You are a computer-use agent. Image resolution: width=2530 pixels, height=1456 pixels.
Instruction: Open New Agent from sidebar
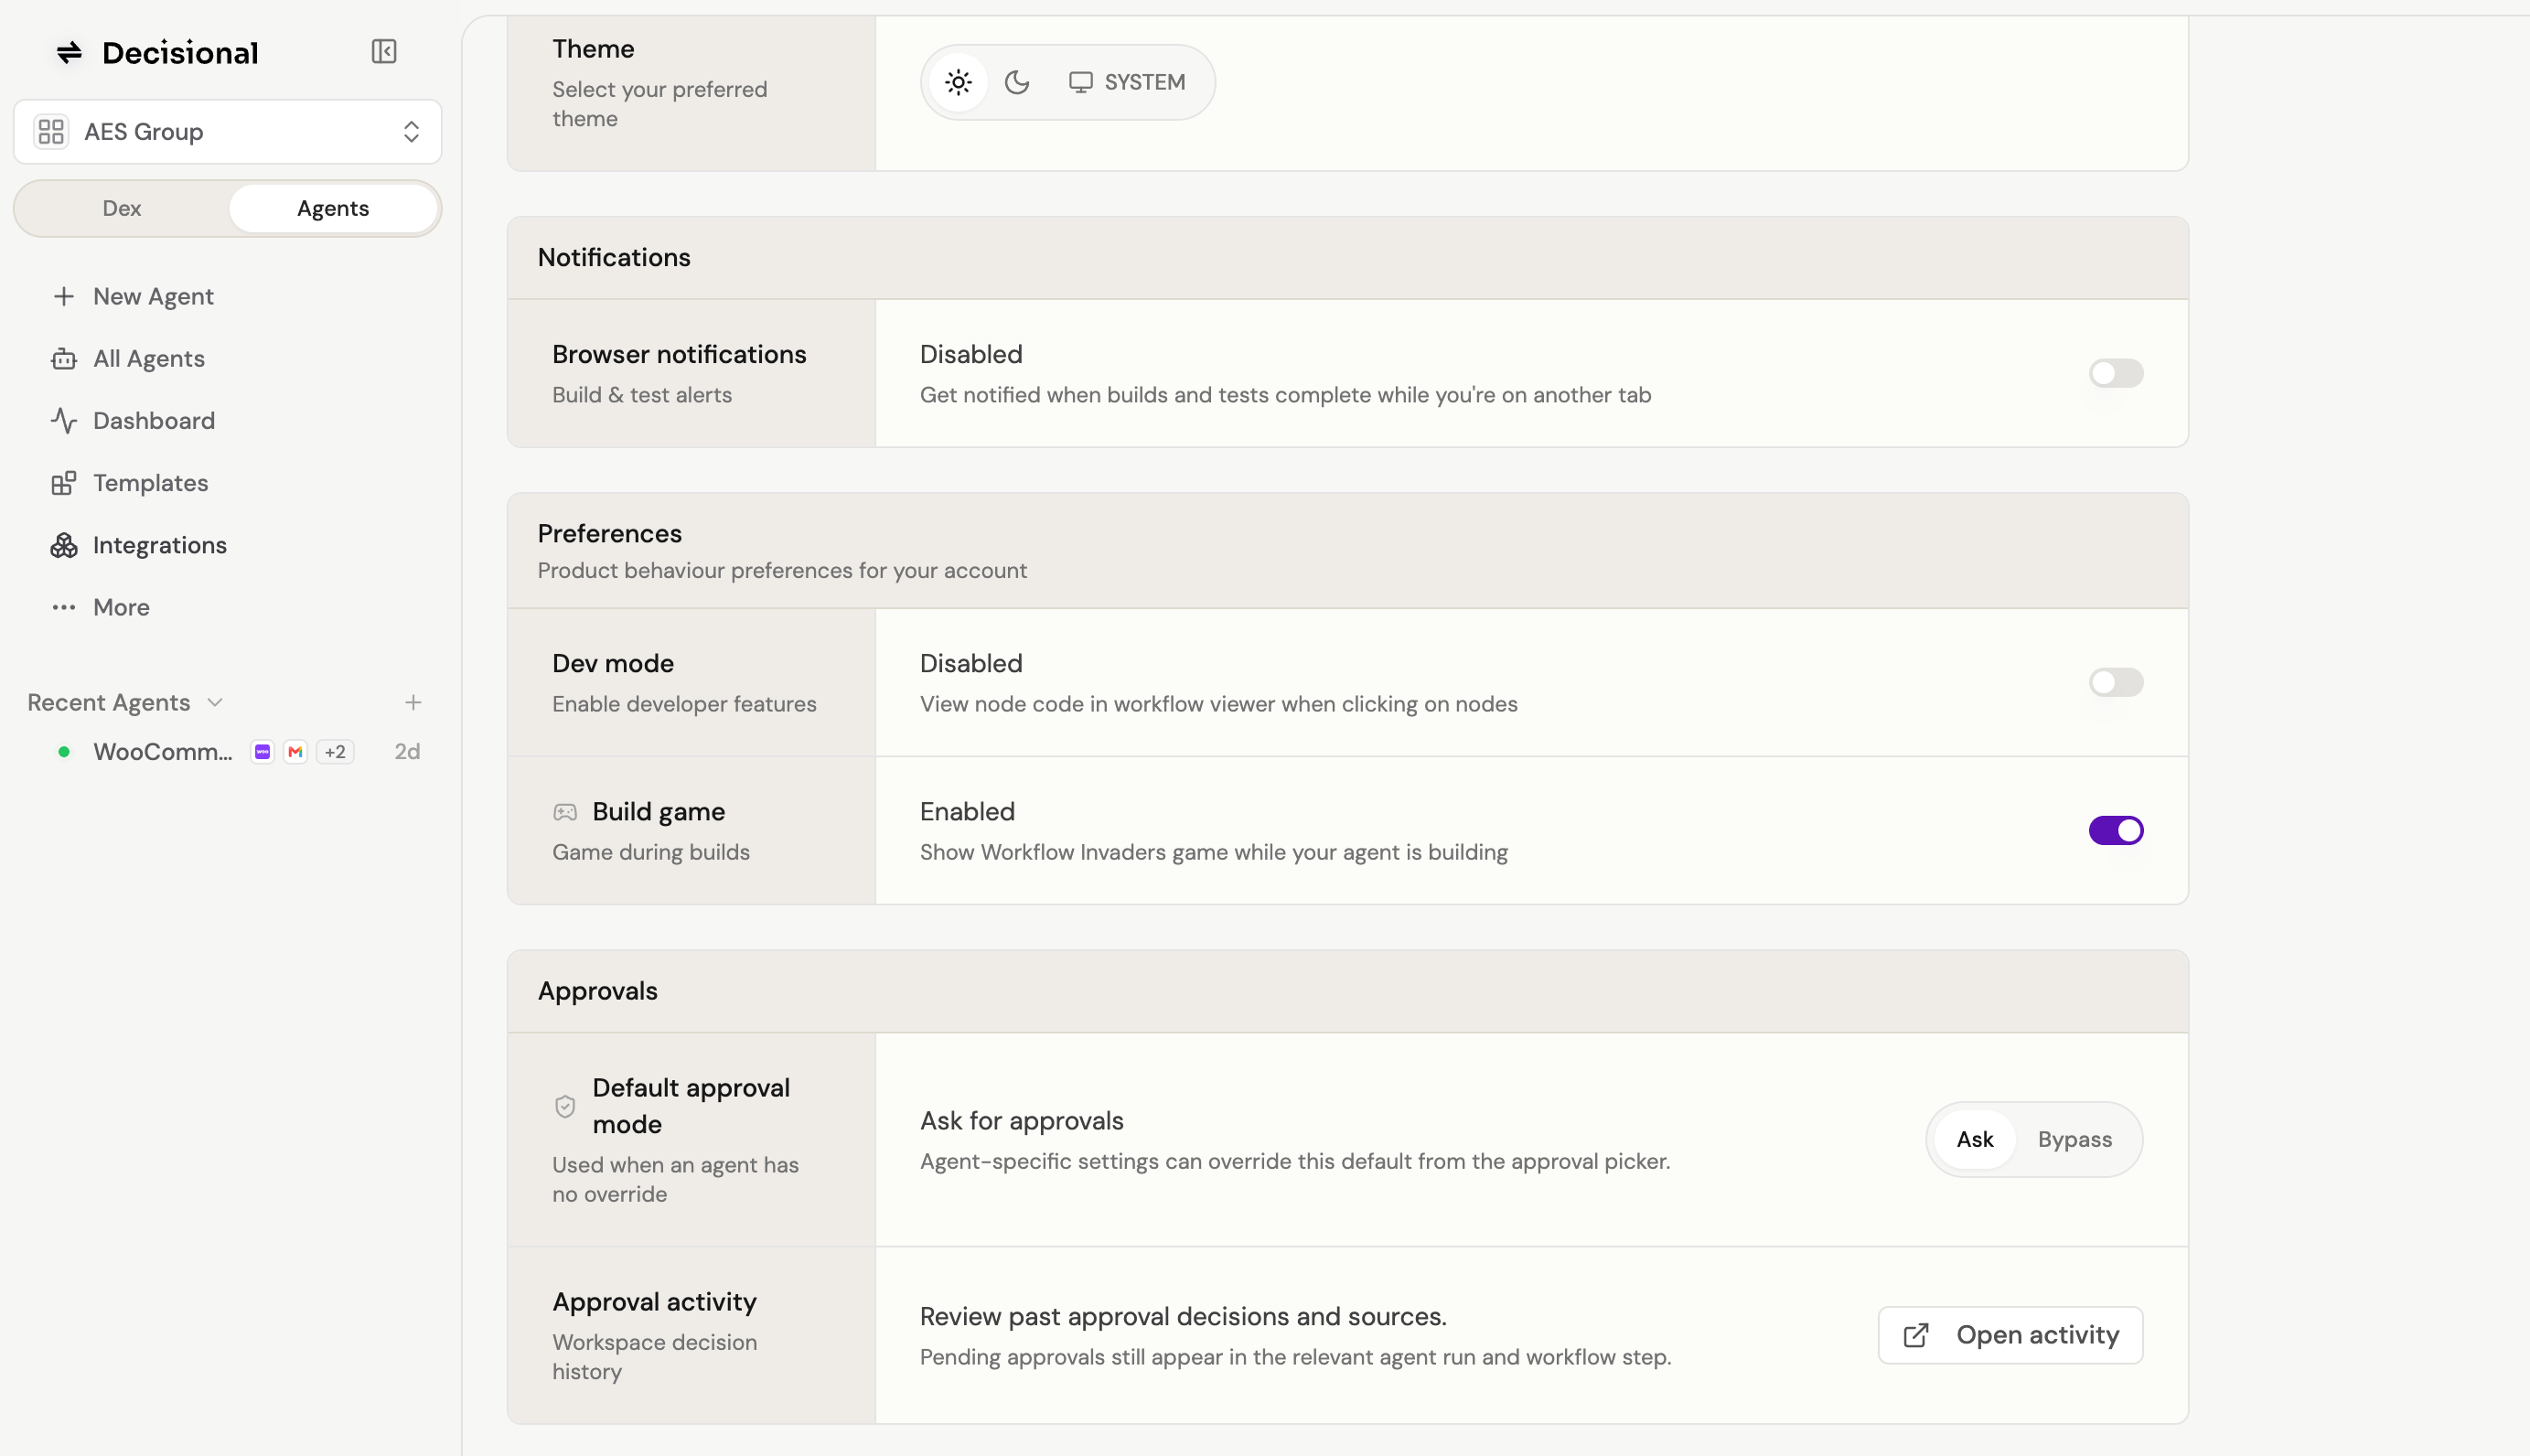coord(153,296)
